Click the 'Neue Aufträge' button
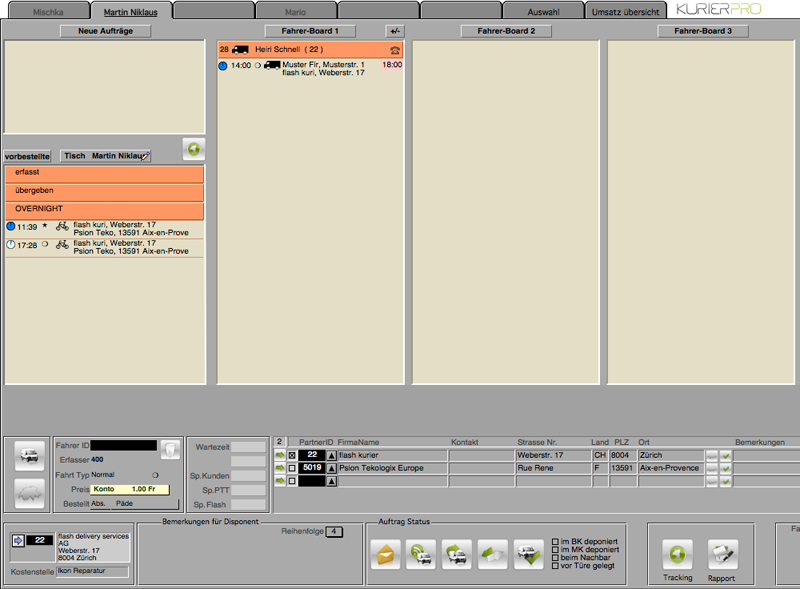 106,31
